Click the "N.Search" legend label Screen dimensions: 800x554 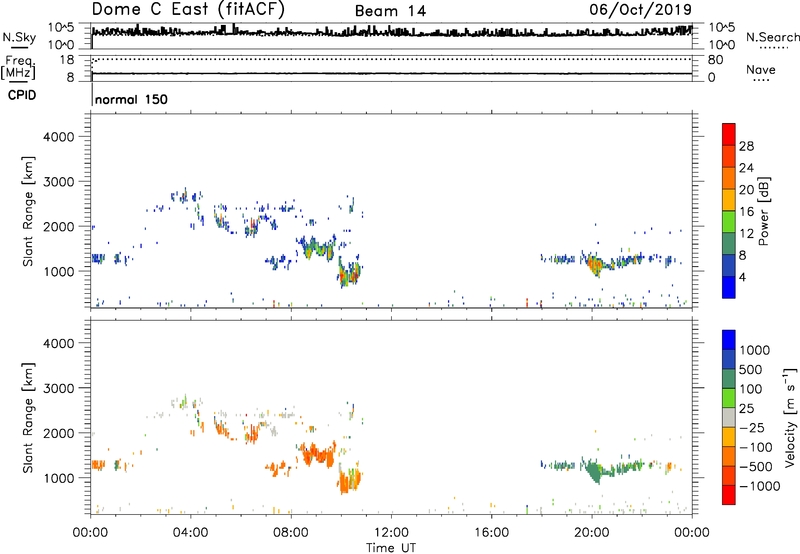772,37
